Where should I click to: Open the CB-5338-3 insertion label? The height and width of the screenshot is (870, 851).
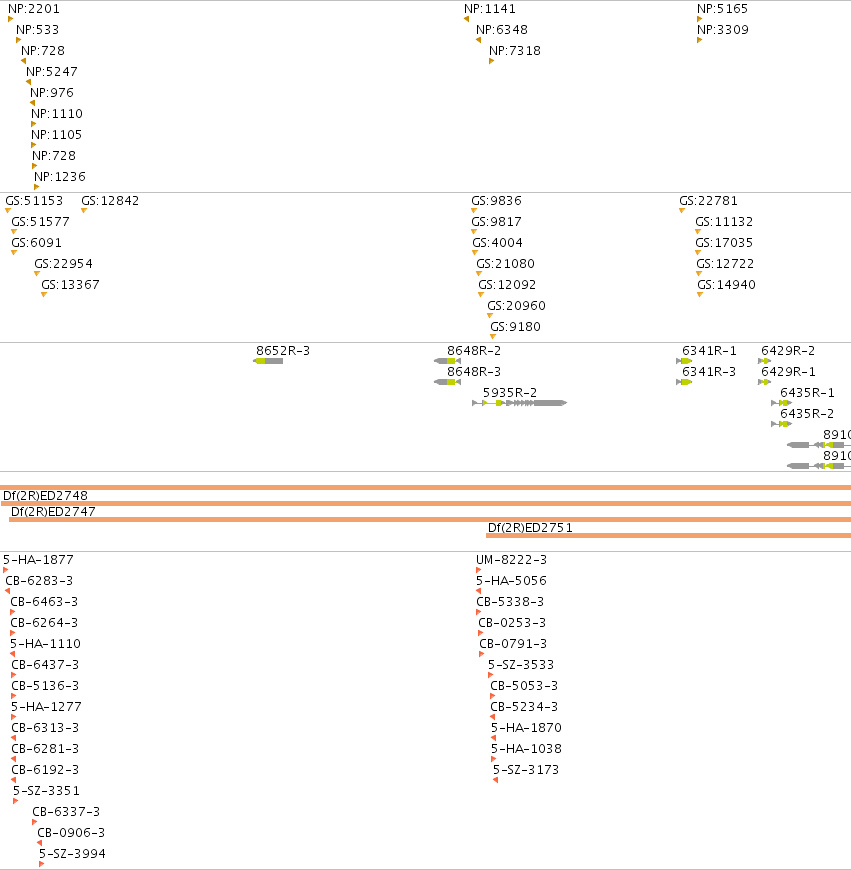(510, 602)
